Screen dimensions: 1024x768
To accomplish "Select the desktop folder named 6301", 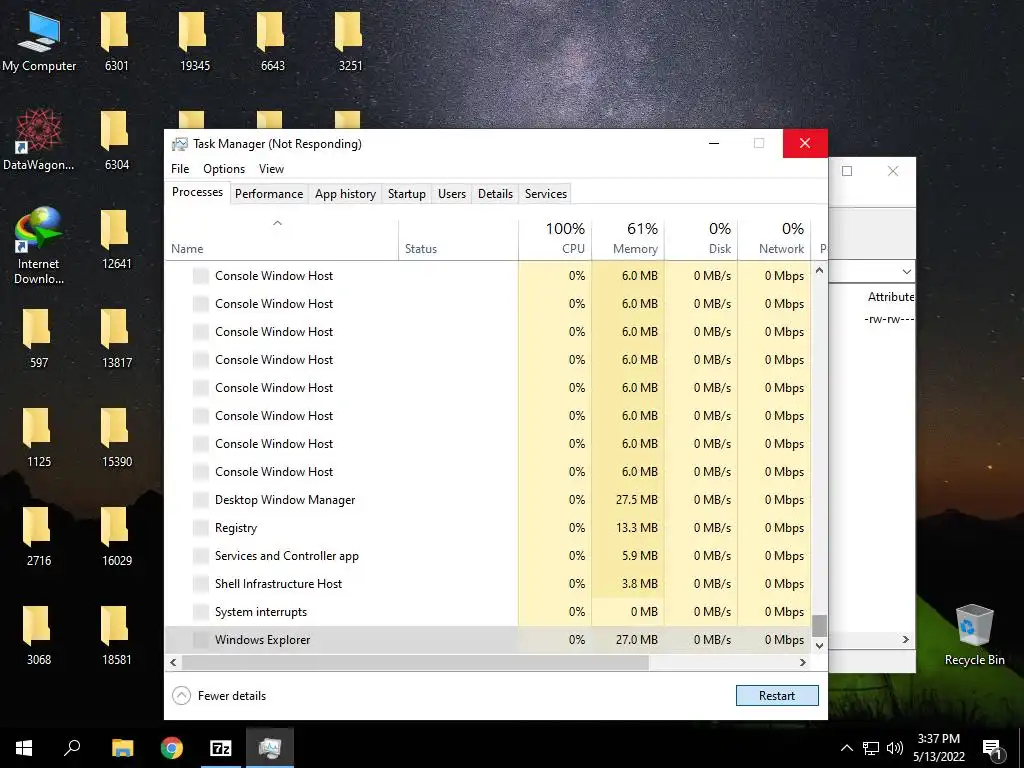I will (x=116, y=40).
